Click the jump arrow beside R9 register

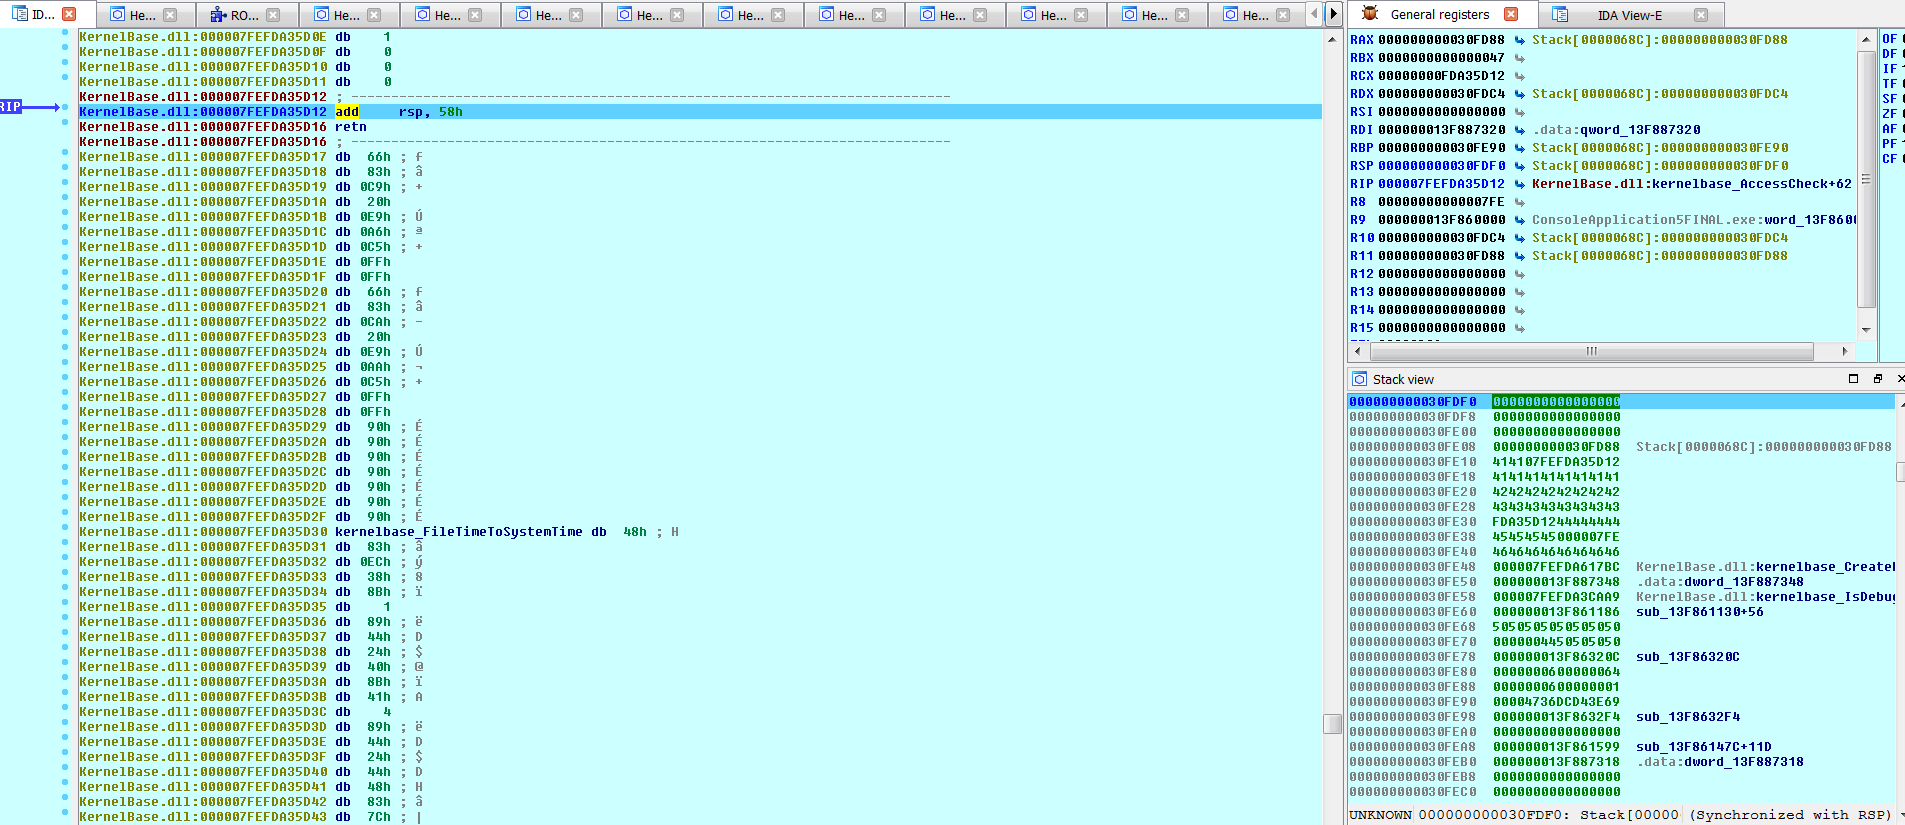[1519, 220]
